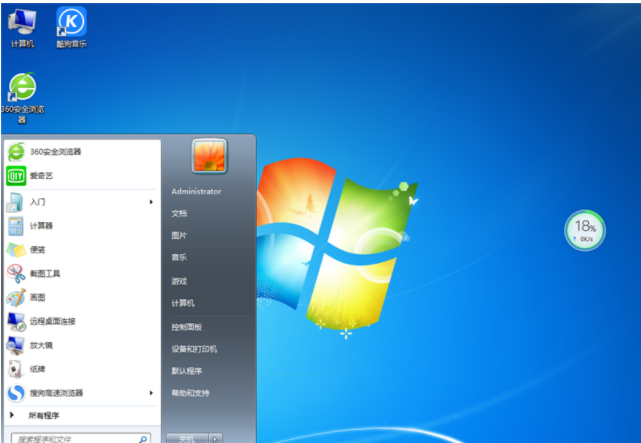
Task: Launch 画图 paint program
Action: coord(38,297)
